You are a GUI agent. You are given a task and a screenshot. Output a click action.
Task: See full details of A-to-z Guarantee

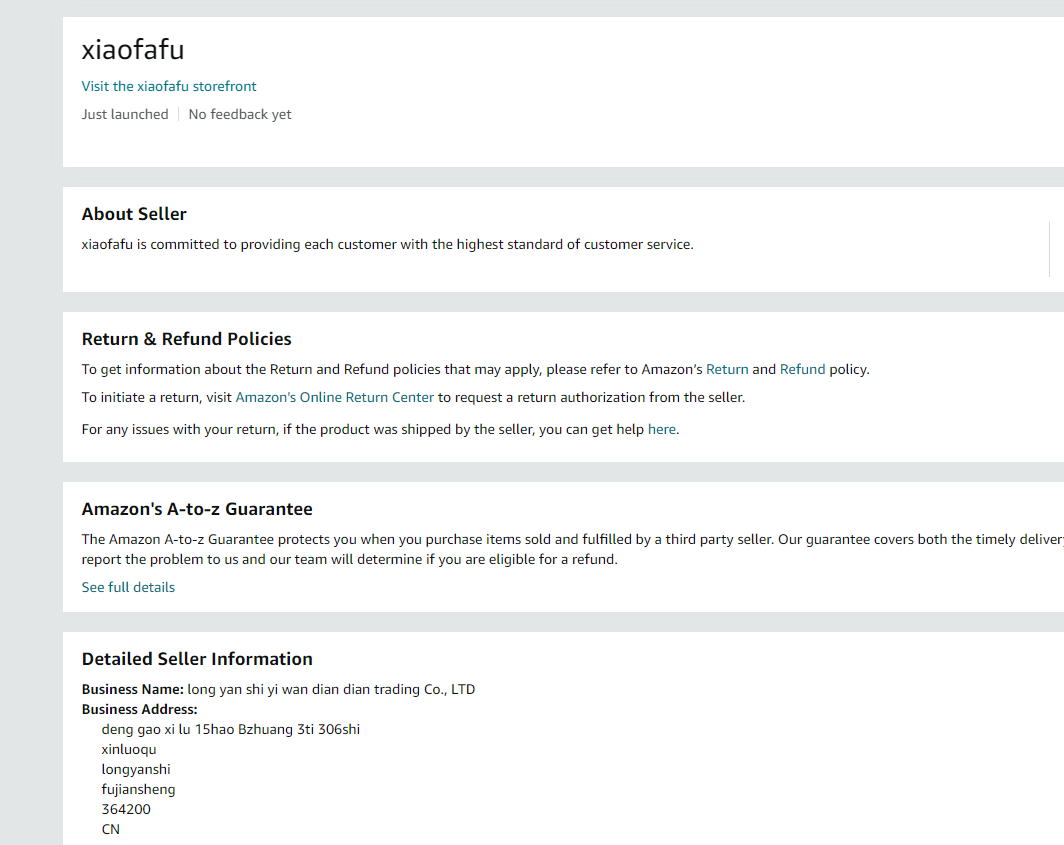pyautogui.click(x=128, y=587)
